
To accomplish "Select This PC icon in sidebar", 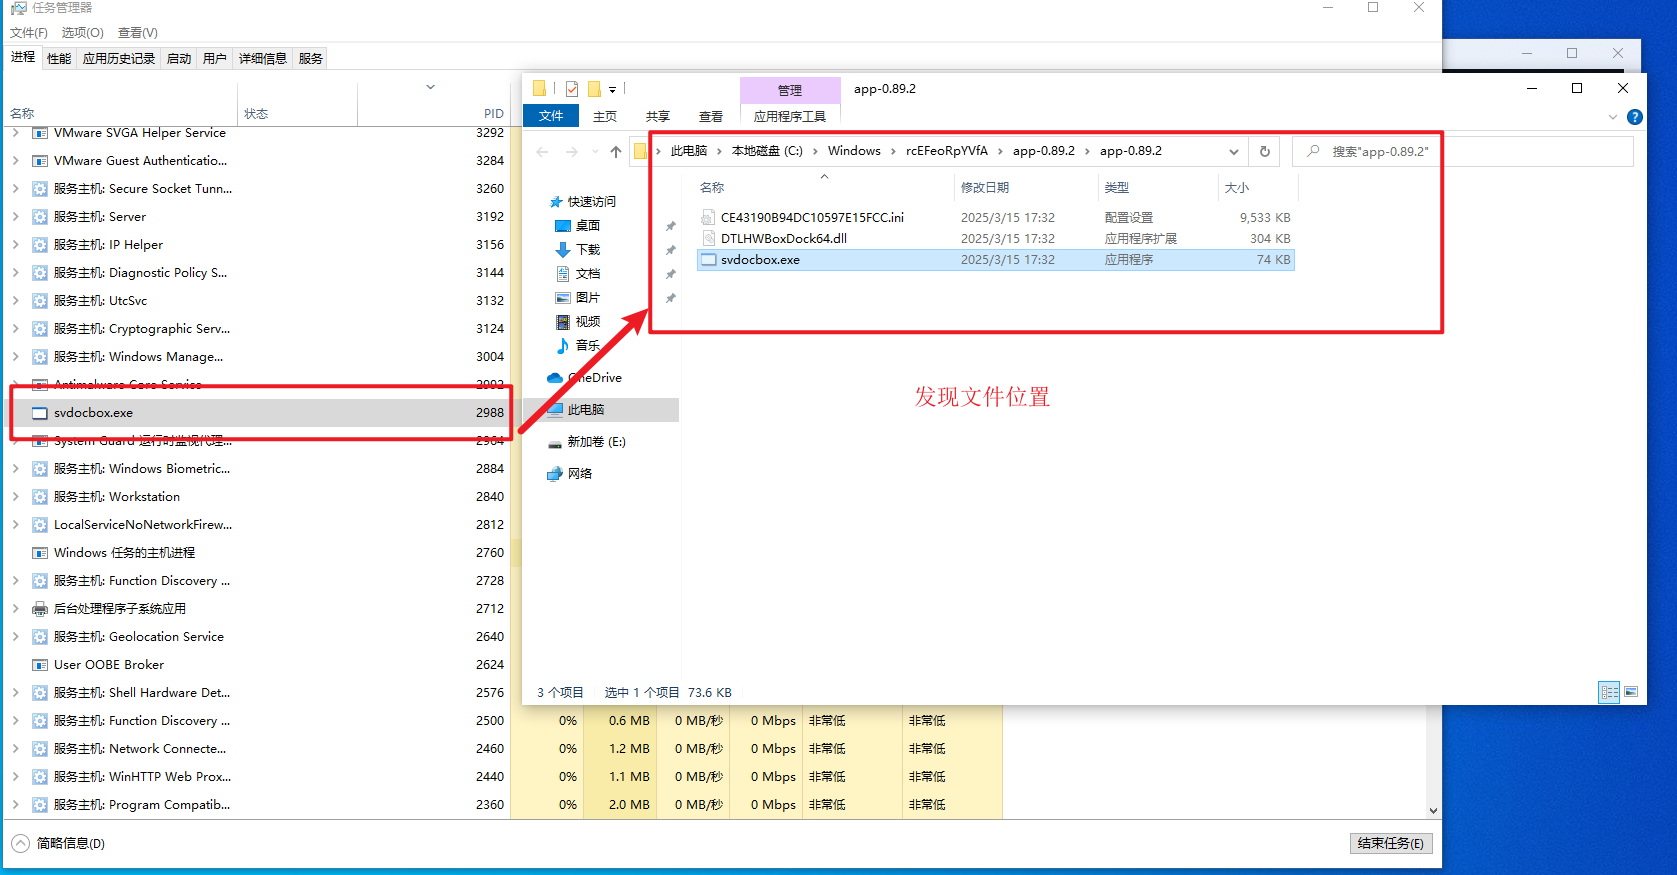I will [x=555, y=410].
